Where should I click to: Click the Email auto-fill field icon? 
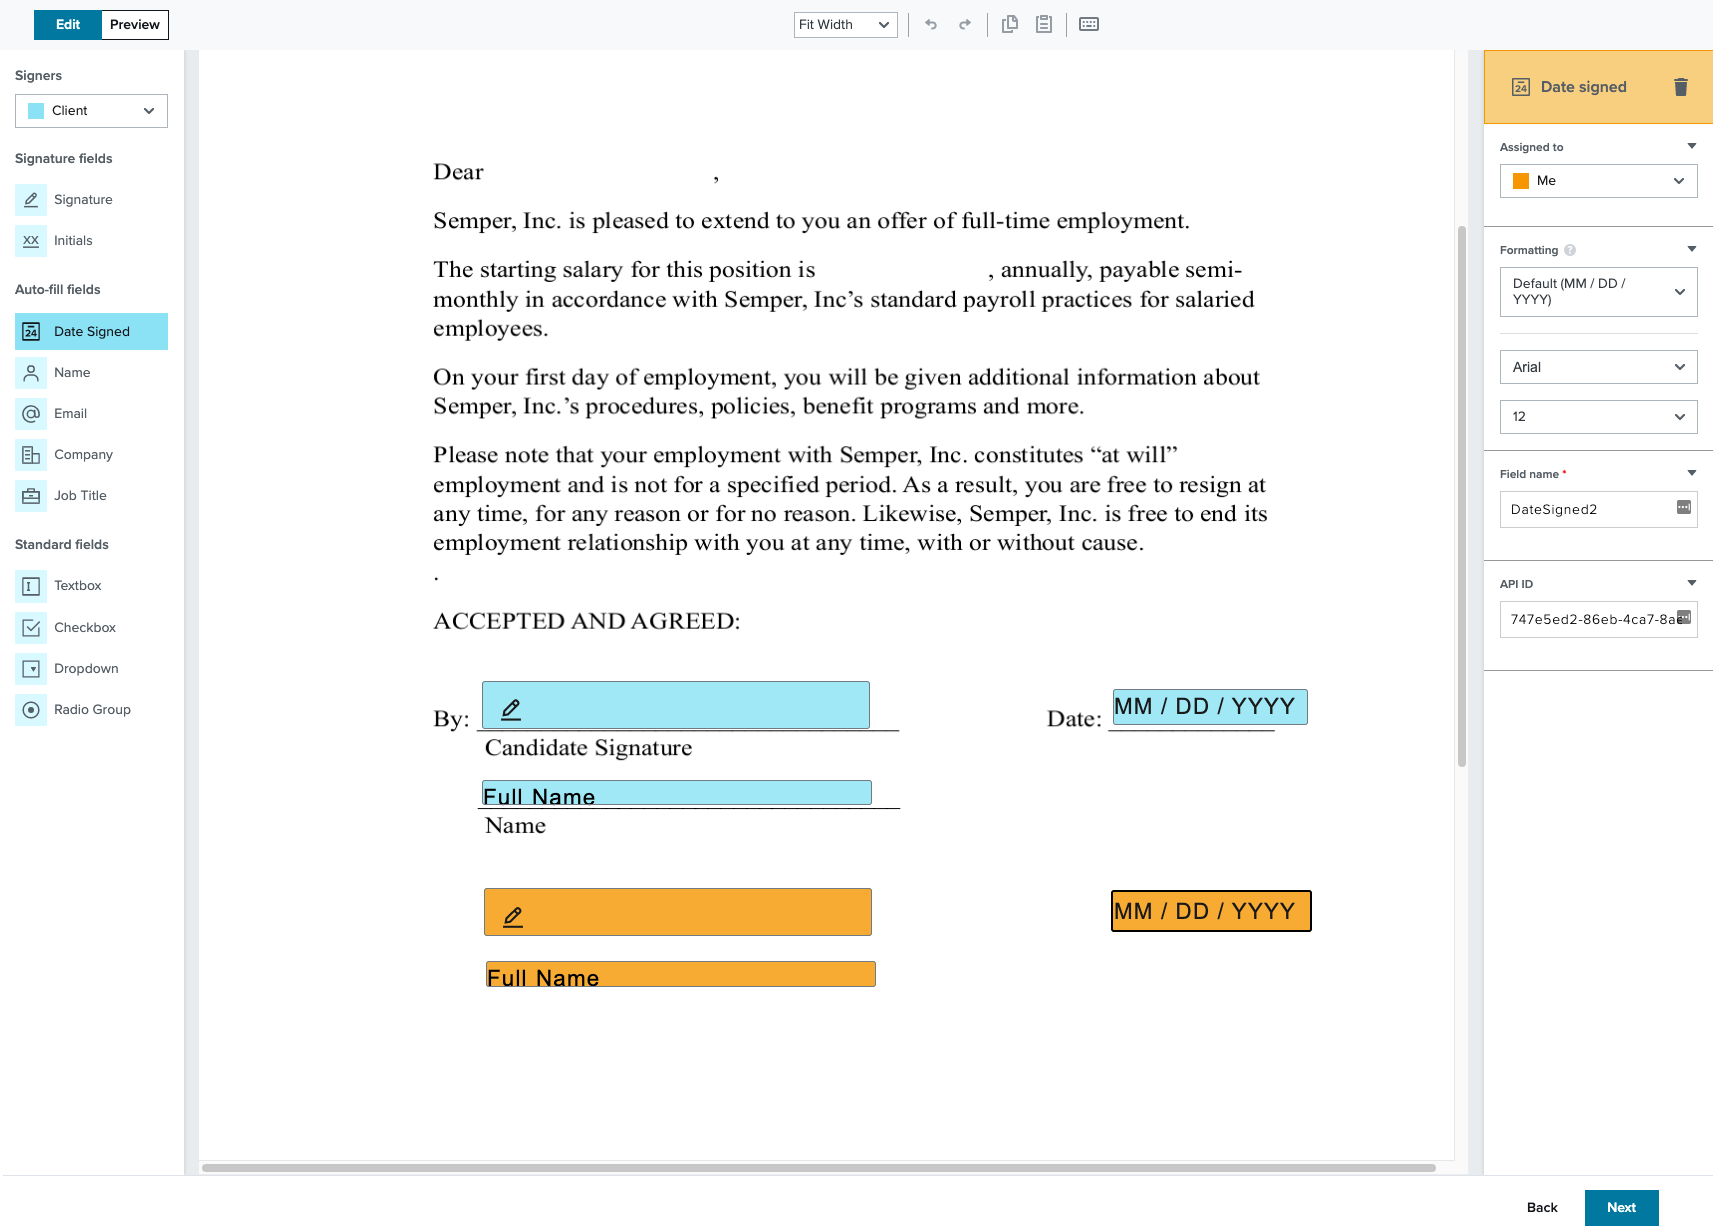point(31,413)
